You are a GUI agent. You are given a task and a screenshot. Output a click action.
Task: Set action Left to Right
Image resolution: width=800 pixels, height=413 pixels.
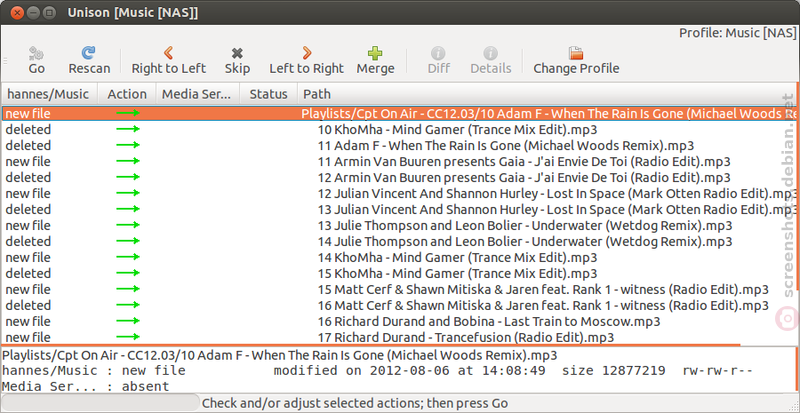pos(307,60)
